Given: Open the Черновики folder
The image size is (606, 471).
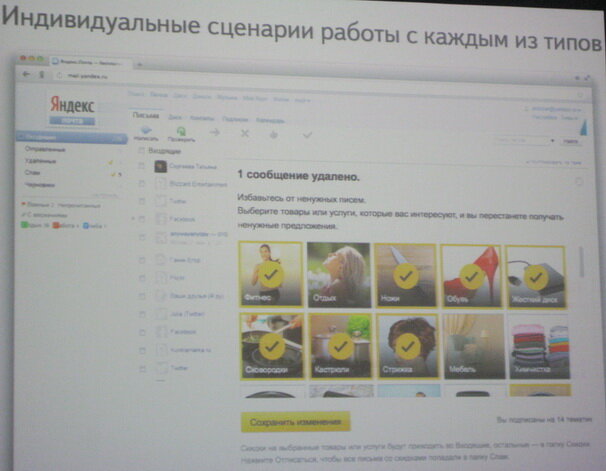Looking at the screenshot, I should click(x=39, y=185).
